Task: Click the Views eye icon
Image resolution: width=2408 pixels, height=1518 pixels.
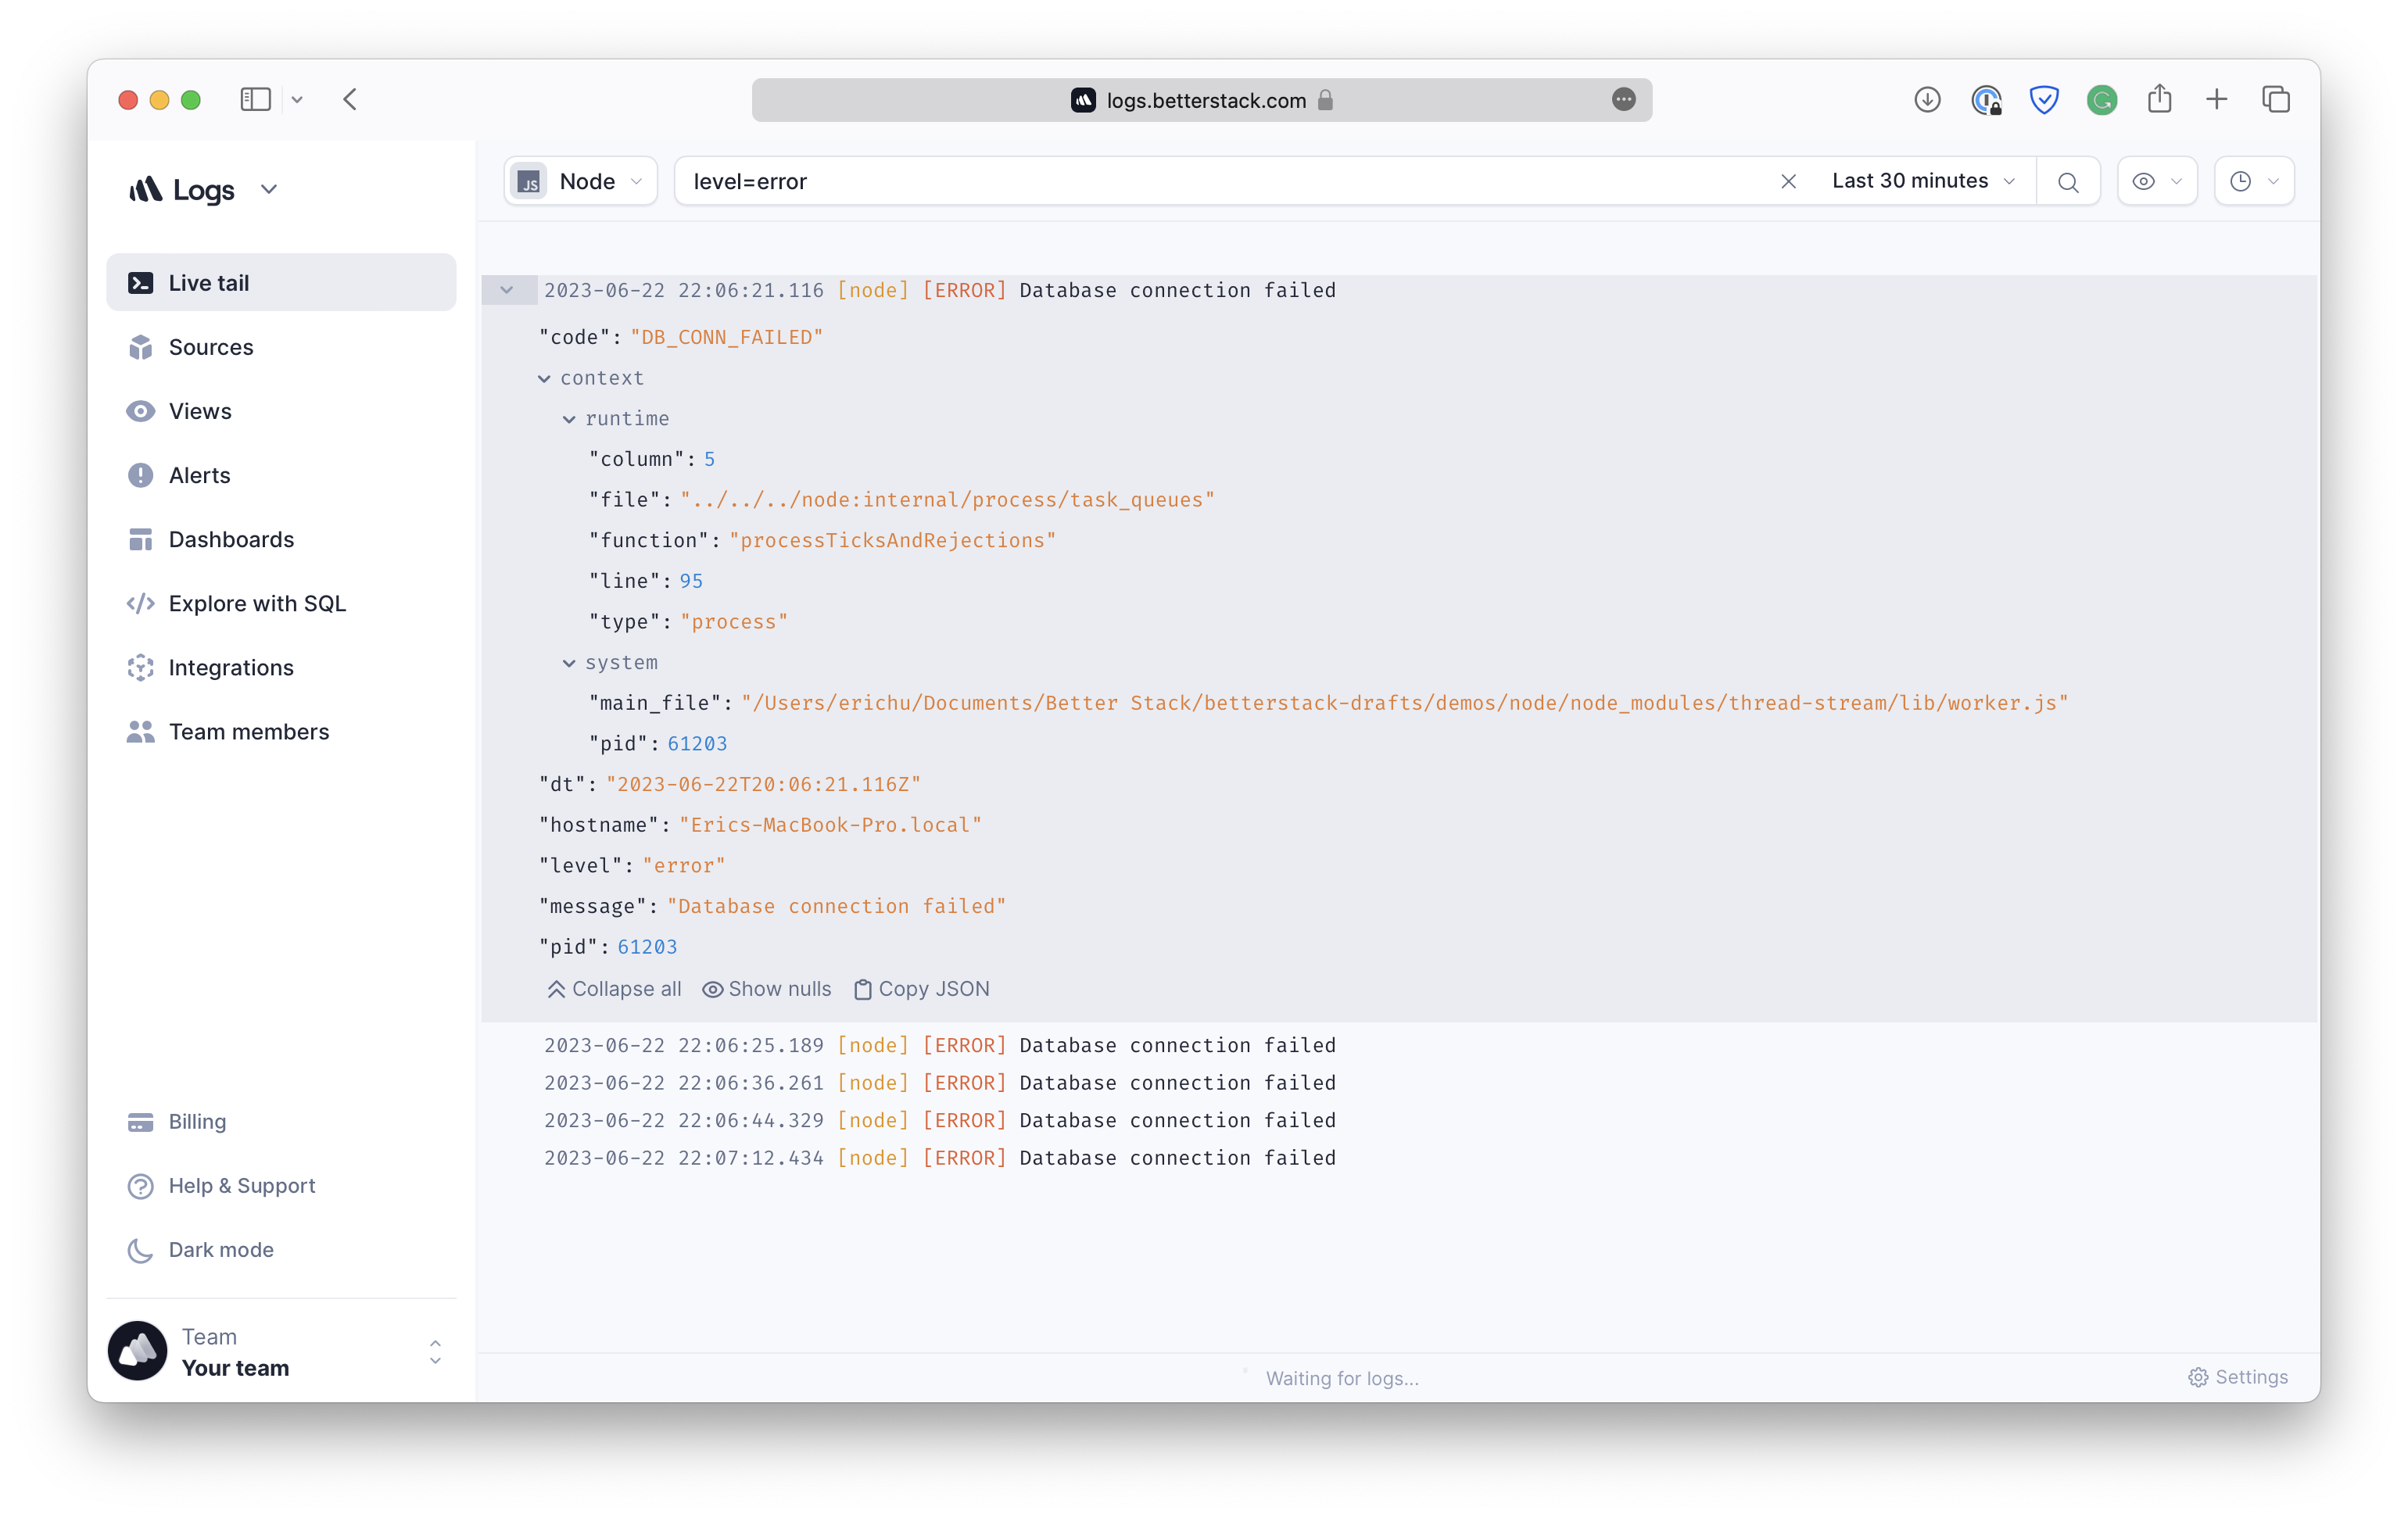Action: (x=141, y=411)
